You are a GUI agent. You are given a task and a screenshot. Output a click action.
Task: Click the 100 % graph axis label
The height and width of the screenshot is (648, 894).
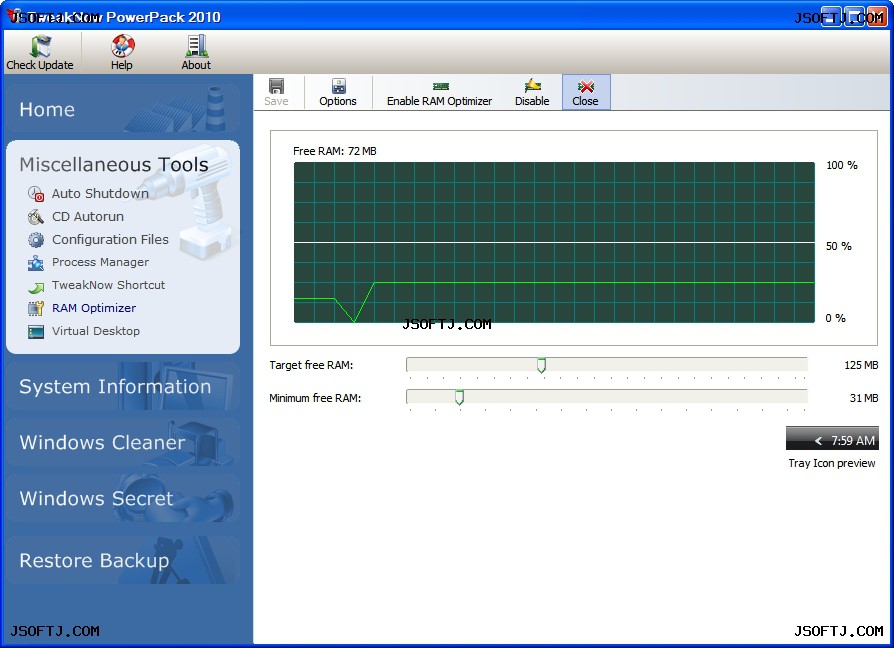tap(842, 165)
